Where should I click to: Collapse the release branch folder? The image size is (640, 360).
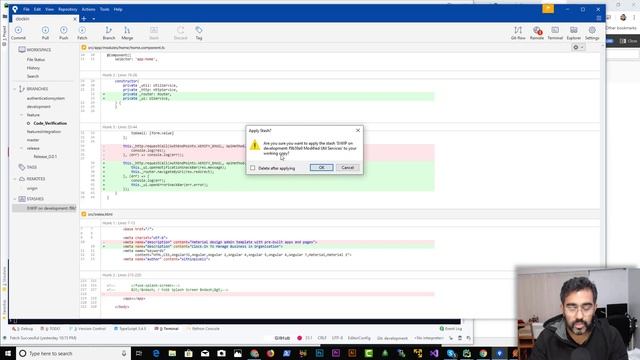click(22, 148)
